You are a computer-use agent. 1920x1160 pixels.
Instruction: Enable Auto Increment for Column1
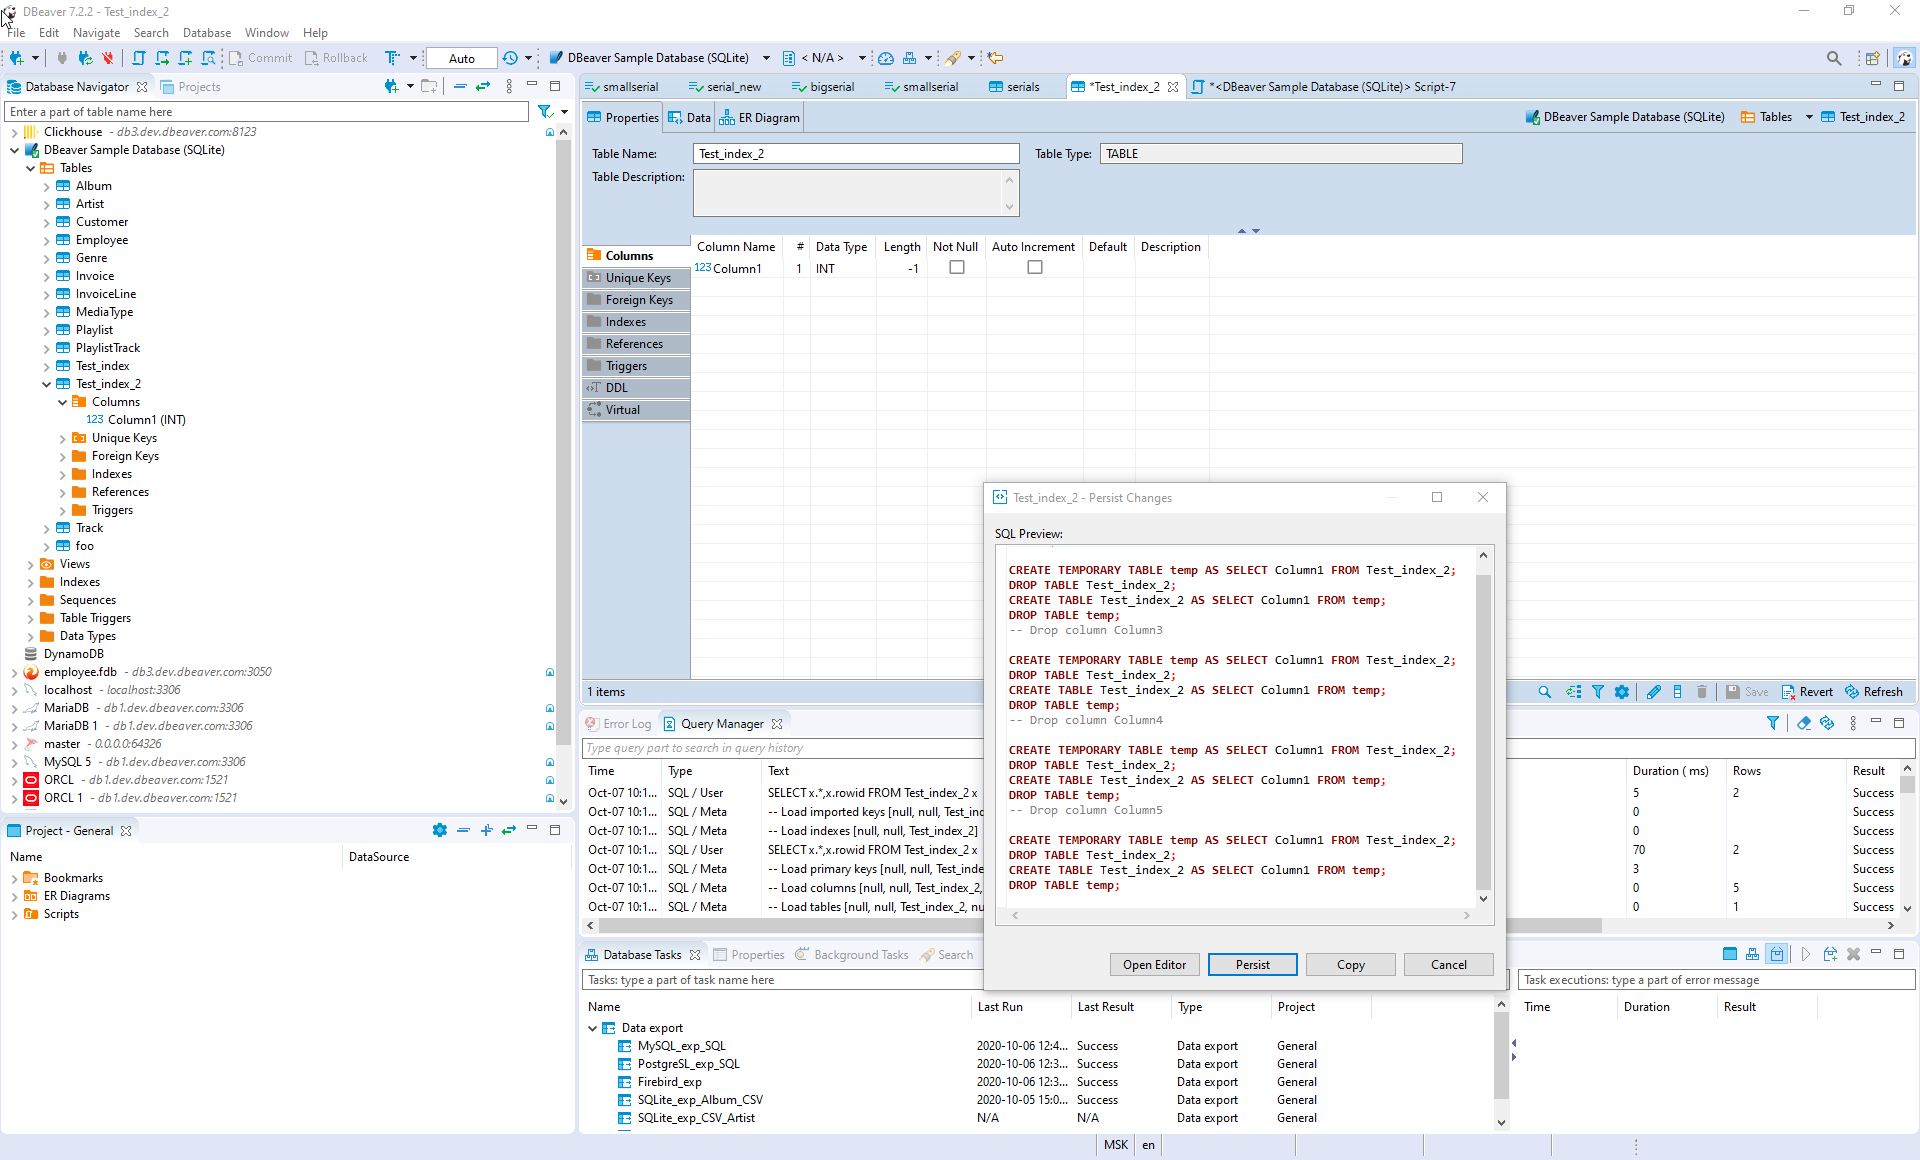click(x=1035, y=267)
